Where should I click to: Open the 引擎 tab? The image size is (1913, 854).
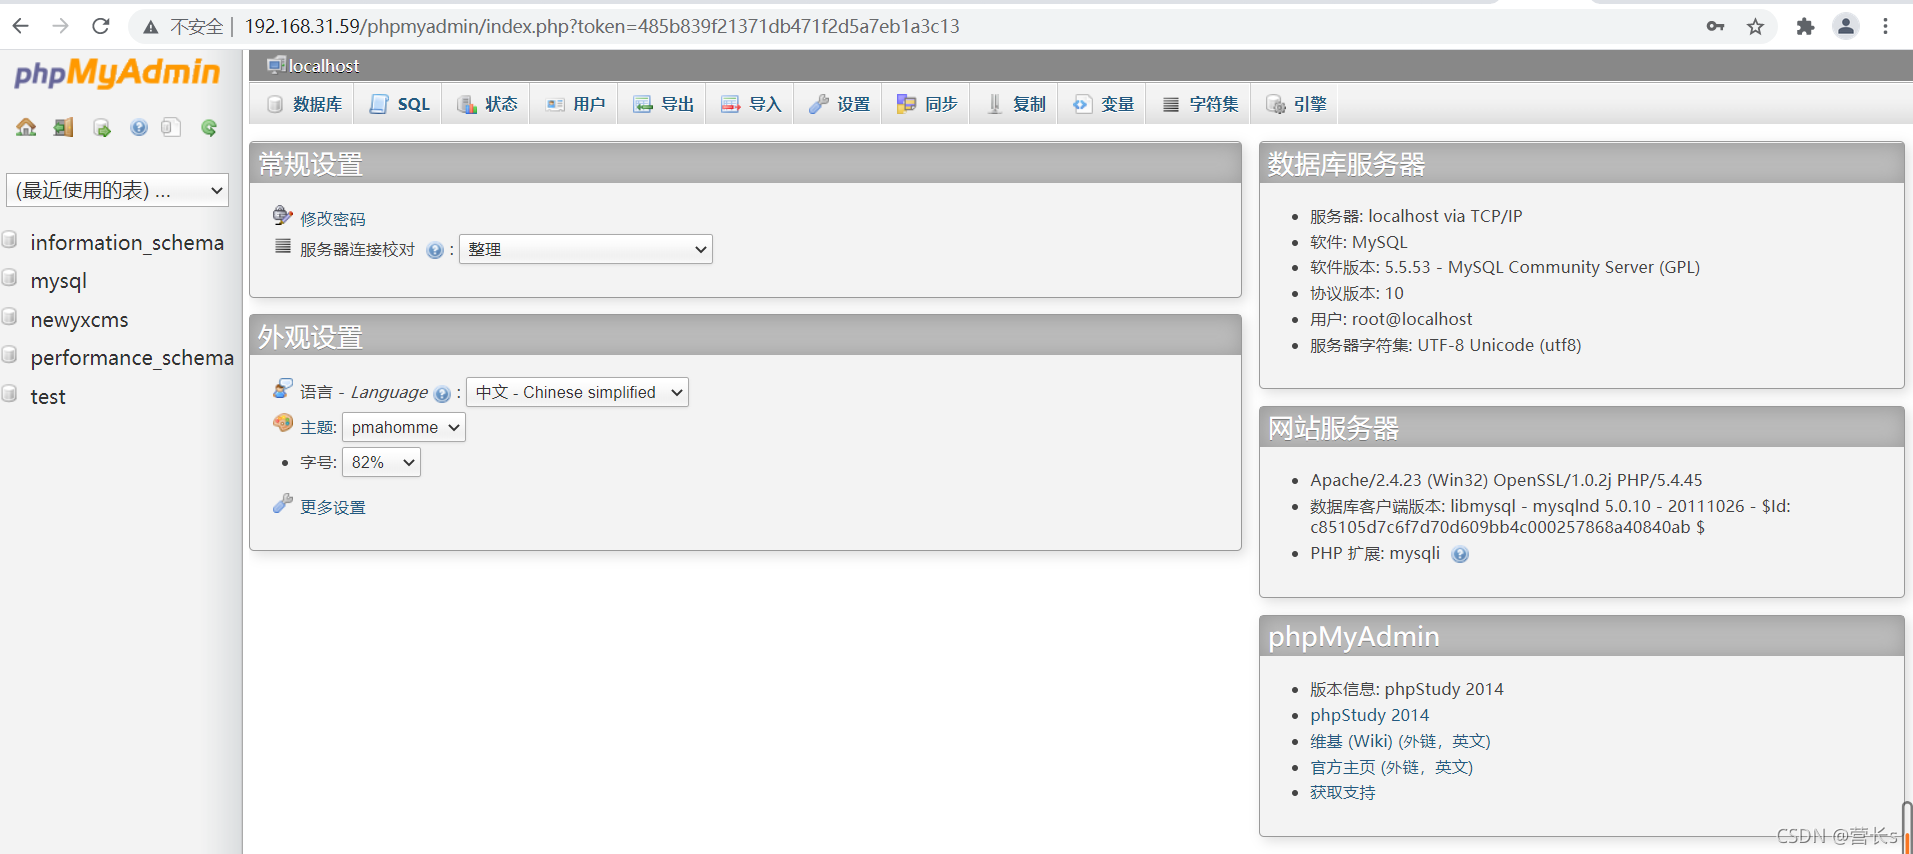(x=1296, y=104)
